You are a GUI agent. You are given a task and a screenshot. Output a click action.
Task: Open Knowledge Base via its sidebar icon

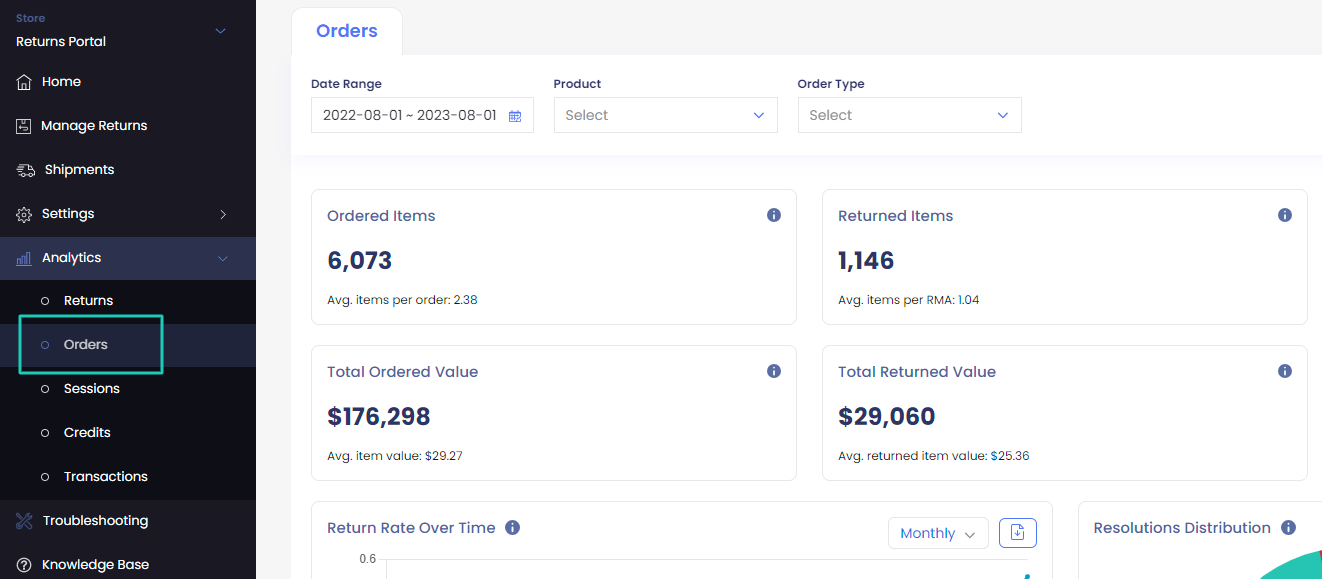click(23, 563)
